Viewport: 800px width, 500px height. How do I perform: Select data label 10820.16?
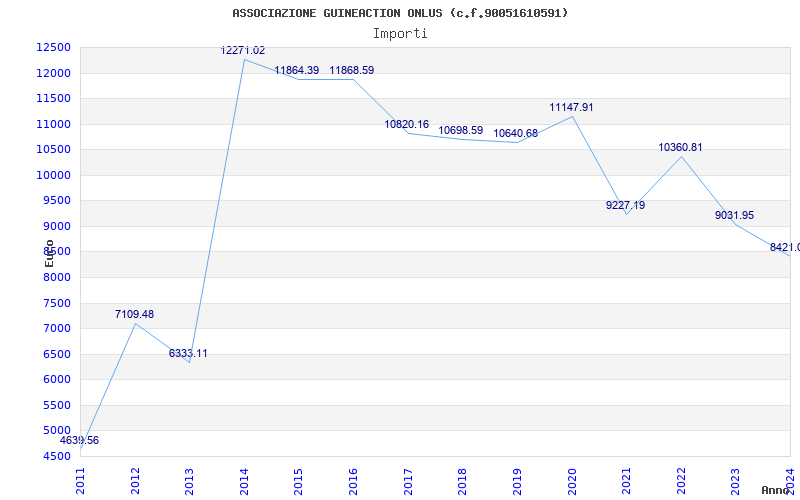(x=407, y=124)
